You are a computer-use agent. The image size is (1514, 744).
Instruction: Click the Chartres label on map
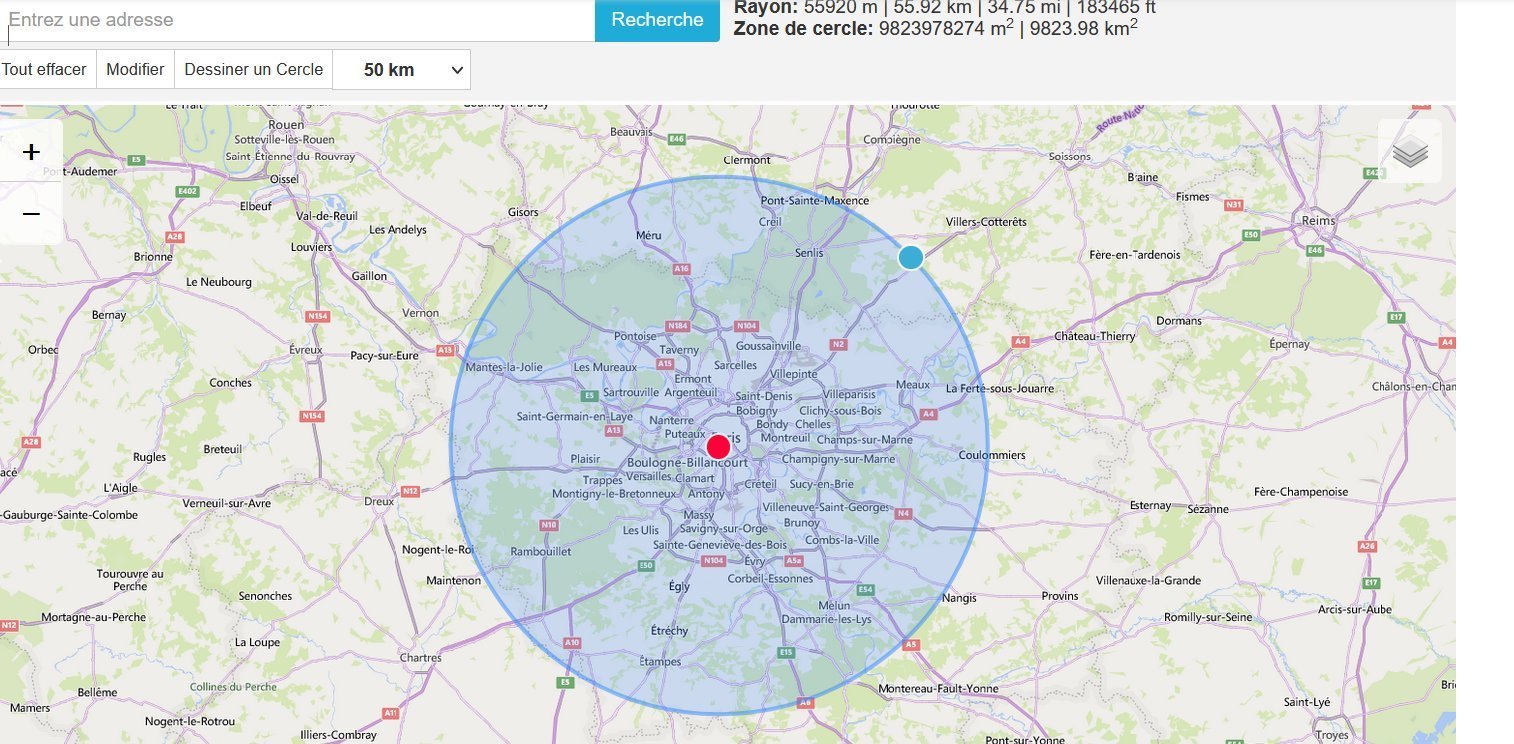click(x=420, y=658)
